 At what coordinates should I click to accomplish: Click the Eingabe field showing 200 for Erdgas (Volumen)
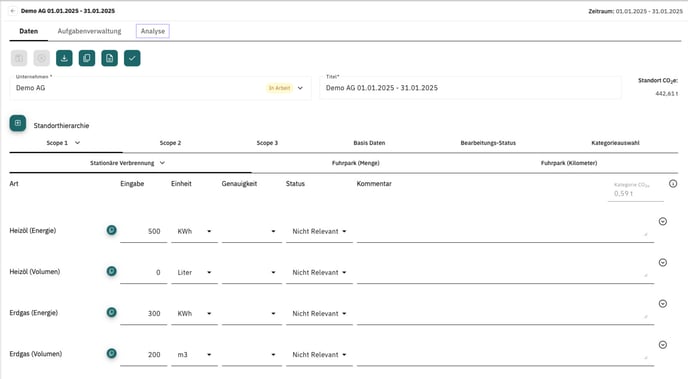coord(143,354)
